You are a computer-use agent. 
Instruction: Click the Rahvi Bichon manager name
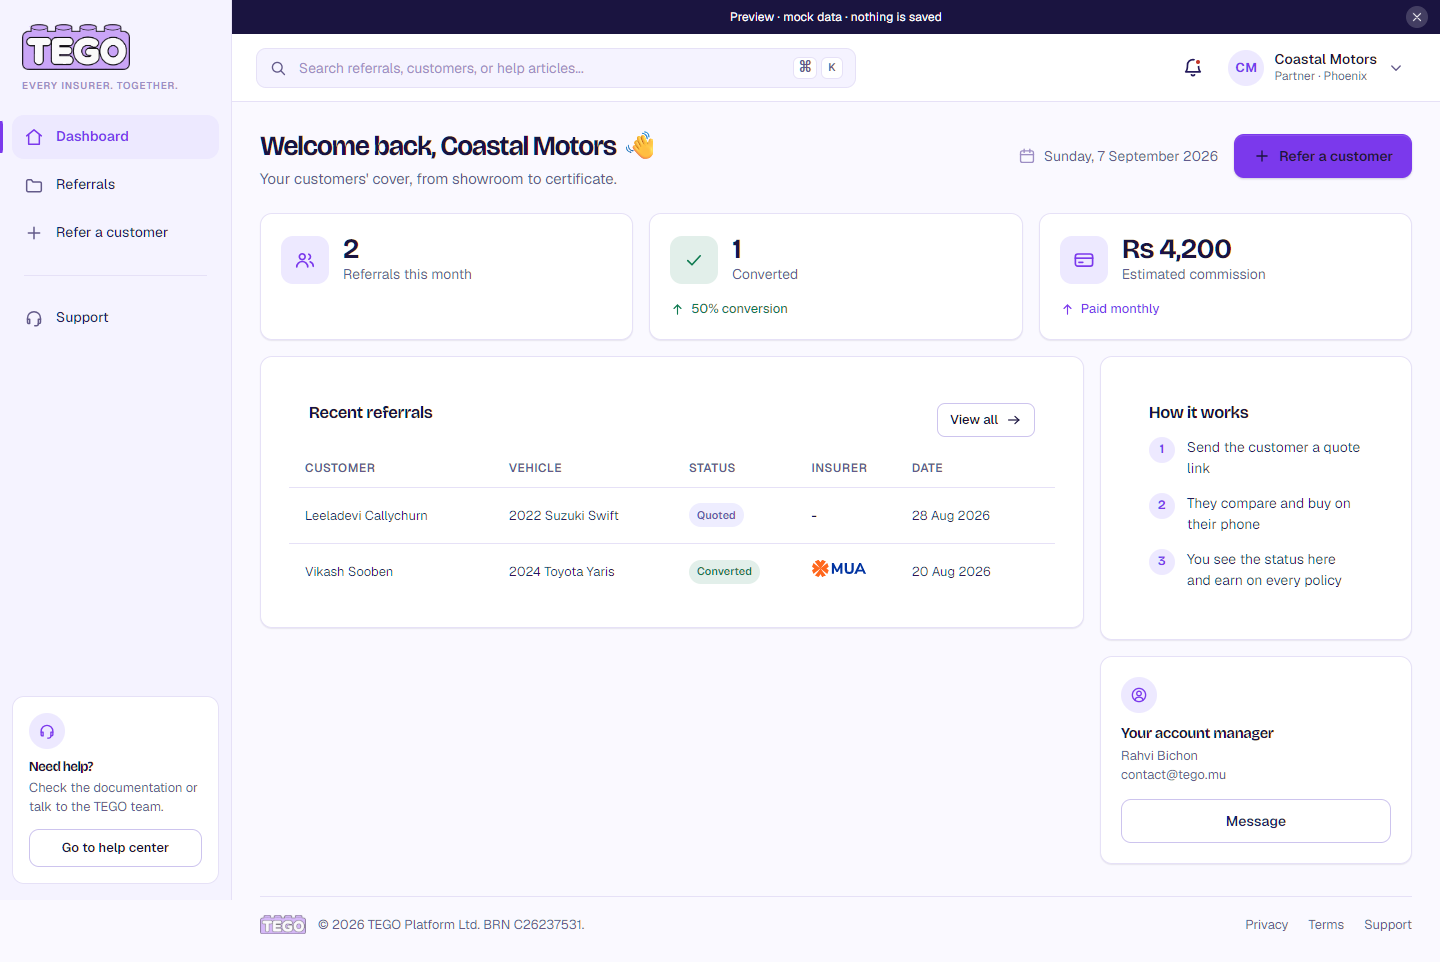point(1159,756)
